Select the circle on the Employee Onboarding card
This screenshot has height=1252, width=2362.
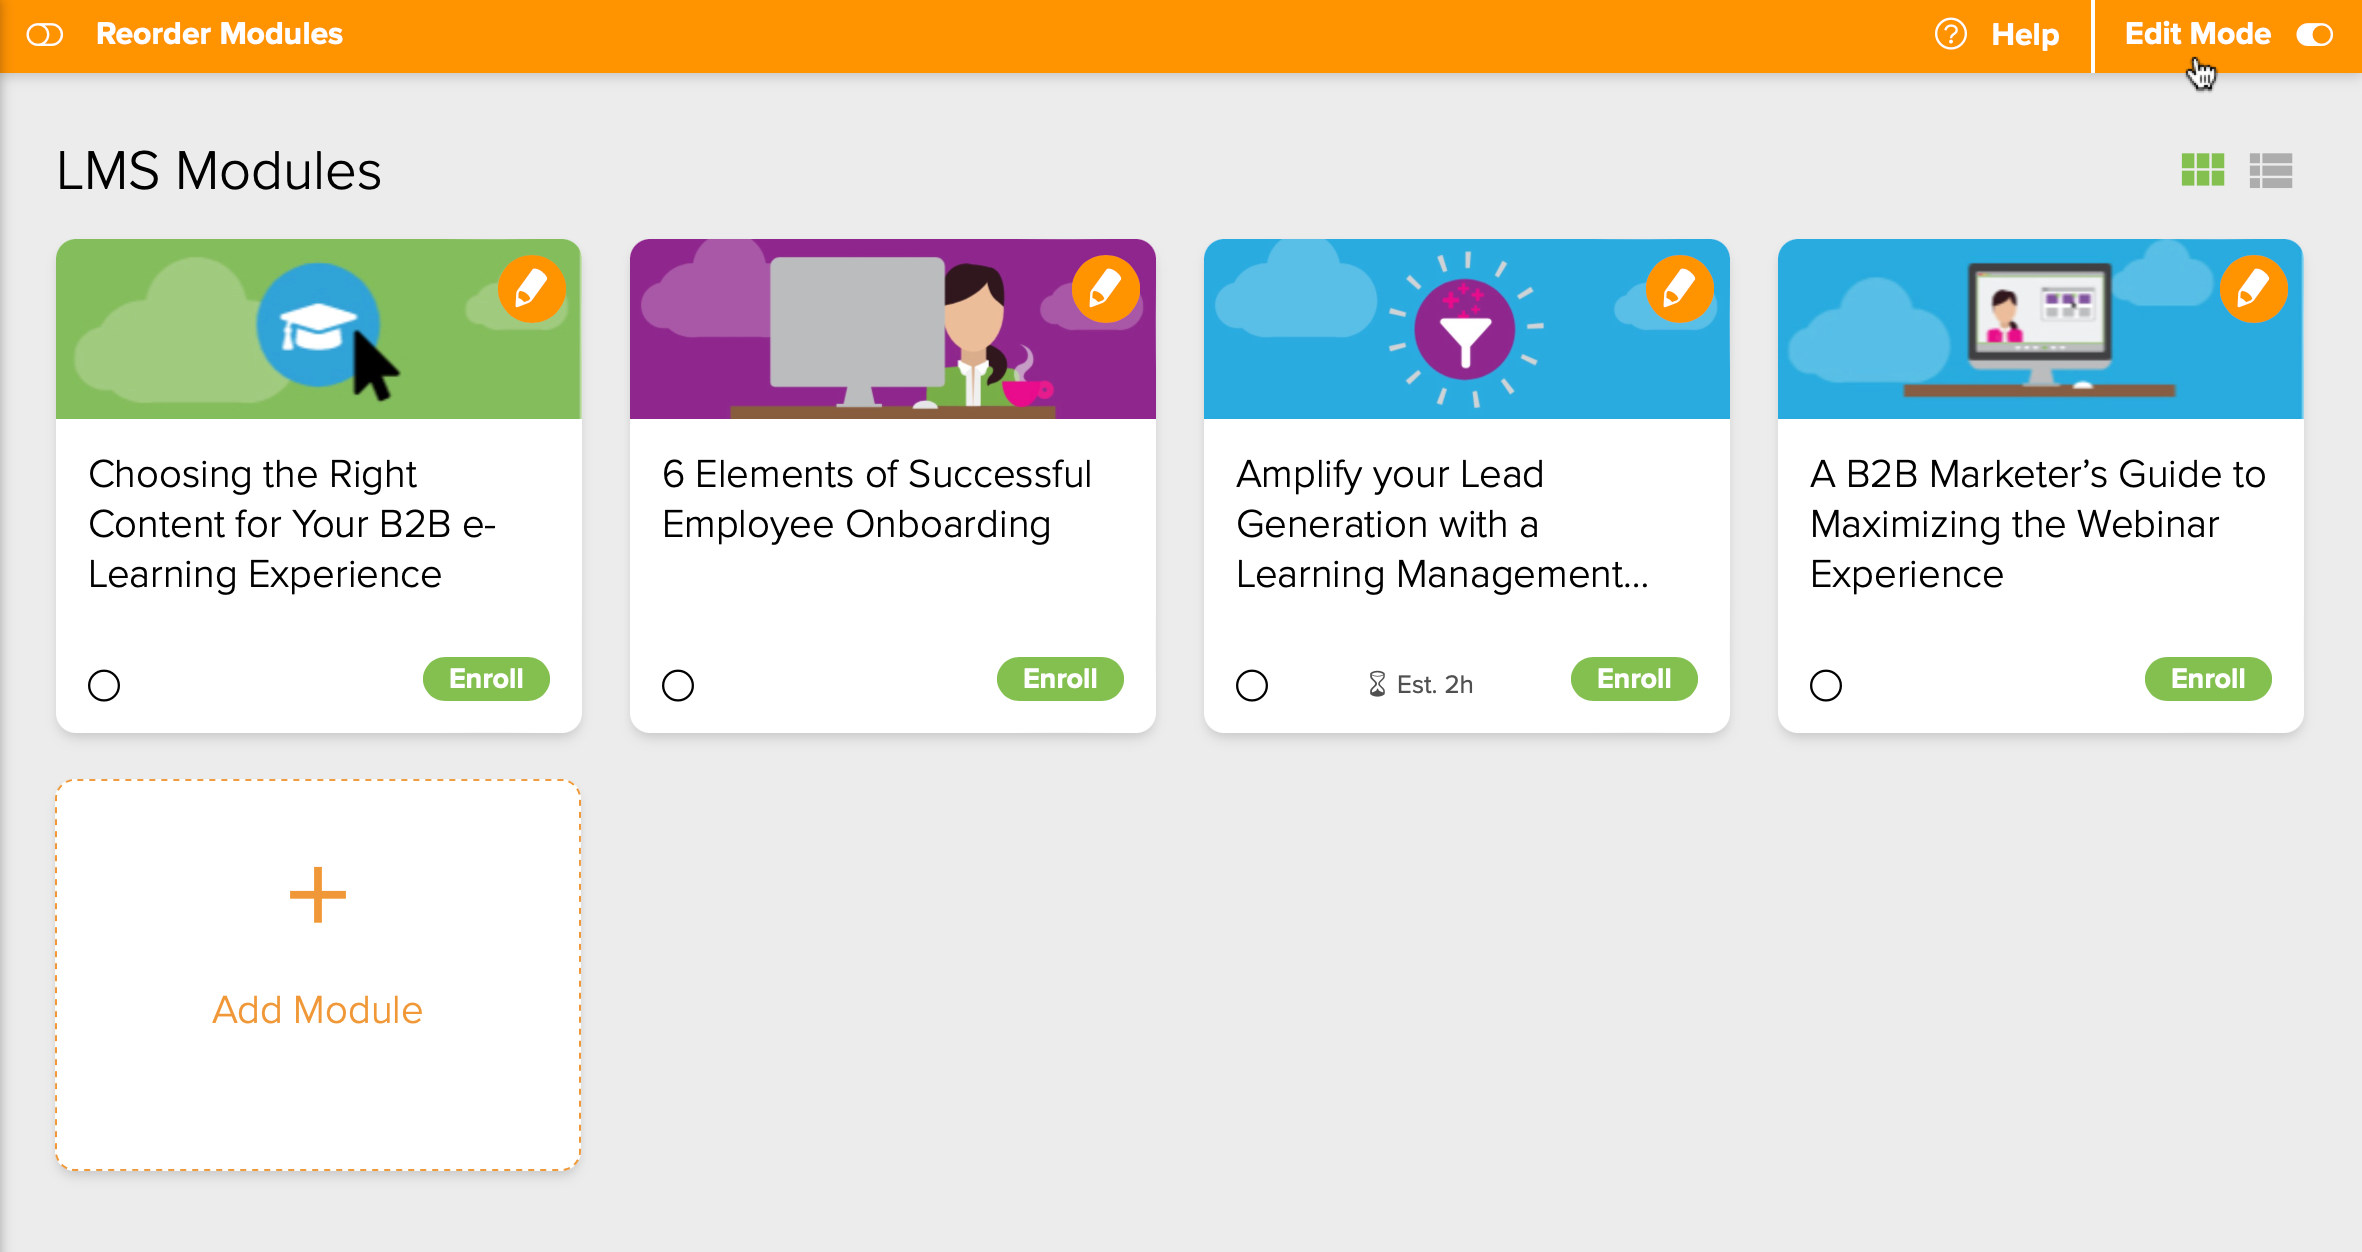(677, 685)
